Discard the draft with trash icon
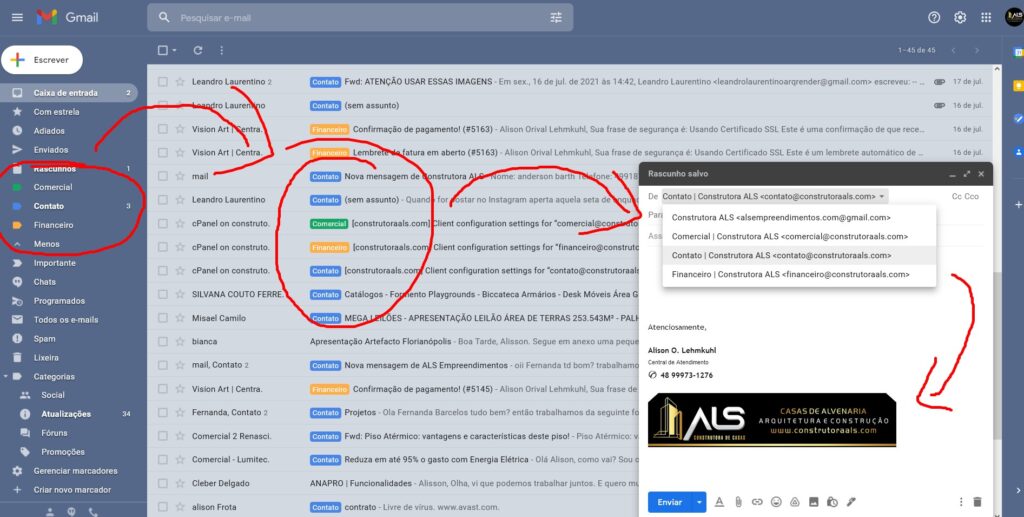This screenshot has height=517, width=1024. point(977,502)
